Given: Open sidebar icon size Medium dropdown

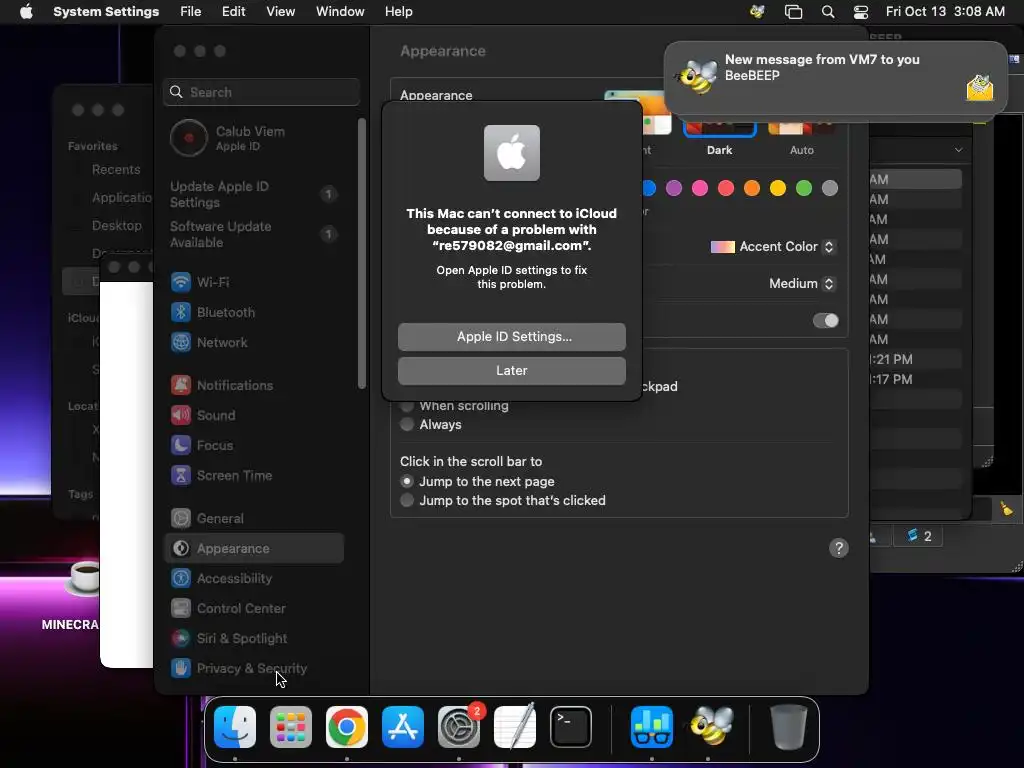Looking at the screenshot, I should 801,283.
